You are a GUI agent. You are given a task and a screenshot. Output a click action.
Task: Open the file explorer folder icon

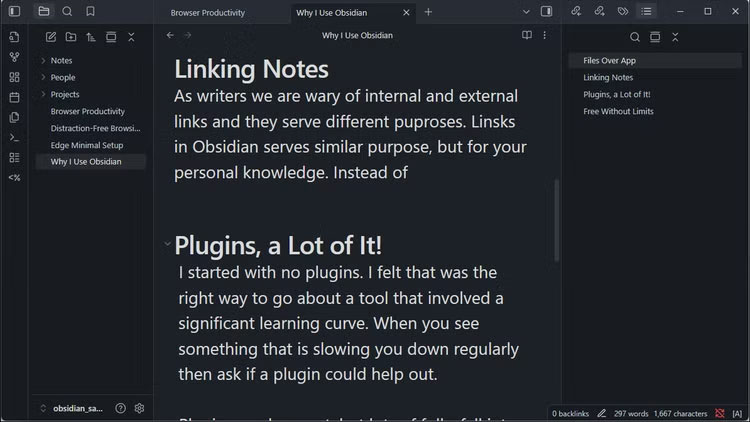tap(44, 11)
